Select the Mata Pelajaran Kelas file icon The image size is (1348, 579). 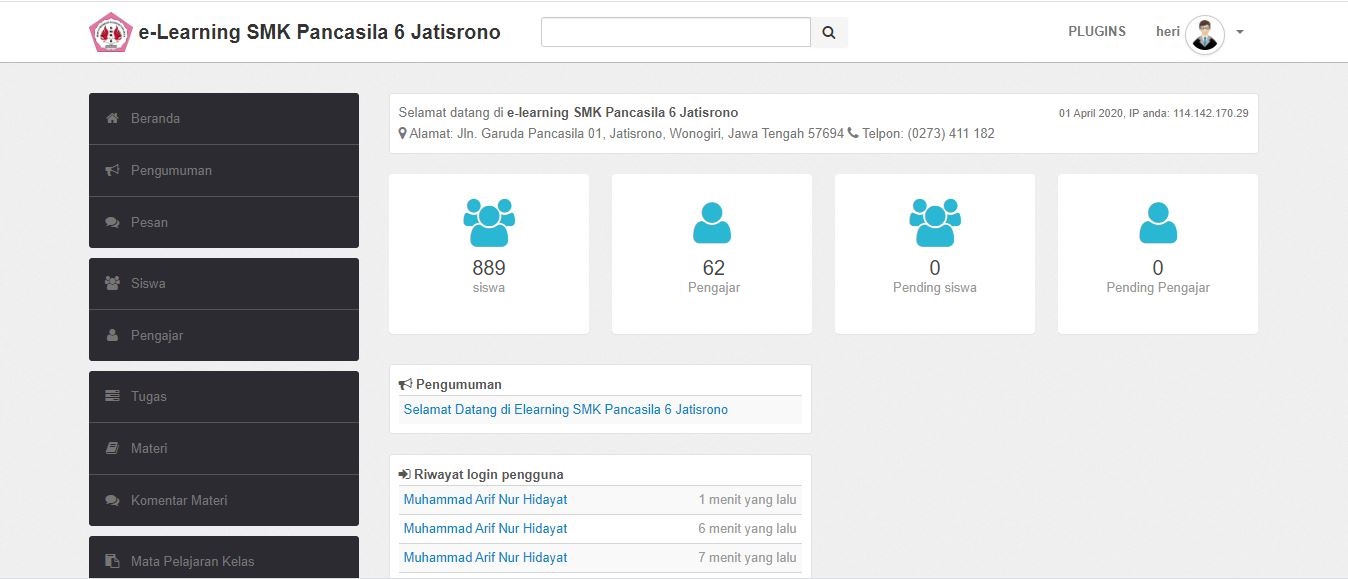pos(112,561)
